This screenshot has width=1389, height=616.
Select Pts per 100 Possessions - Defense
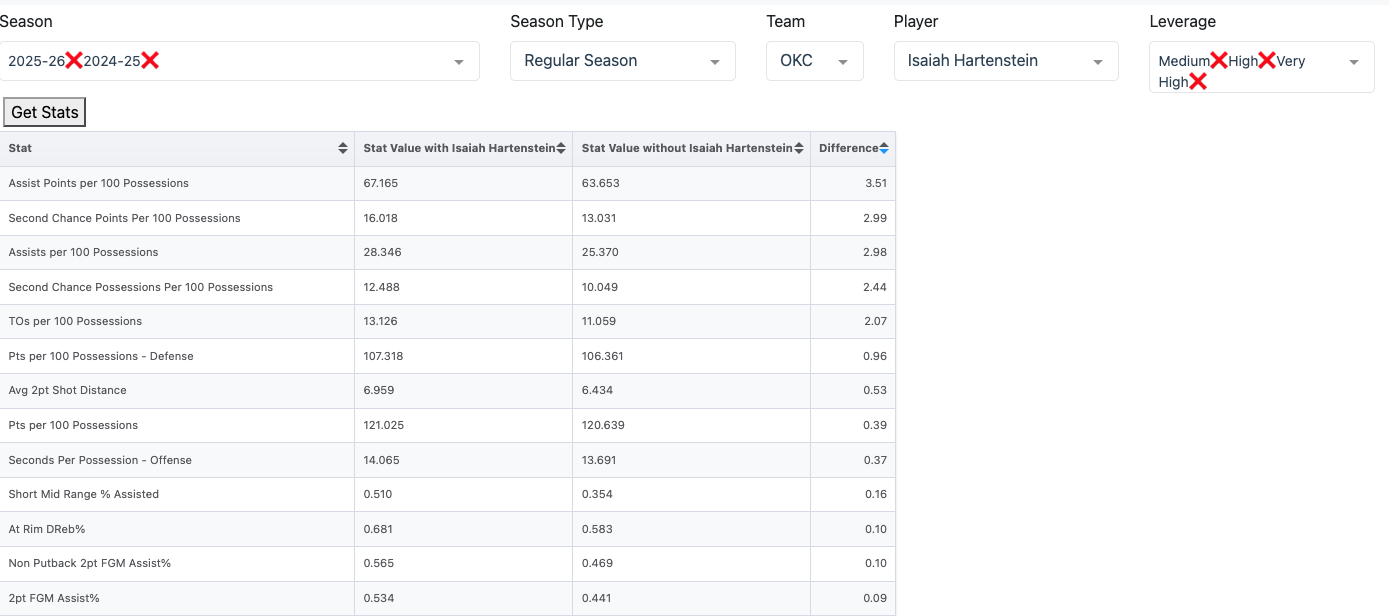pos(448,356)
